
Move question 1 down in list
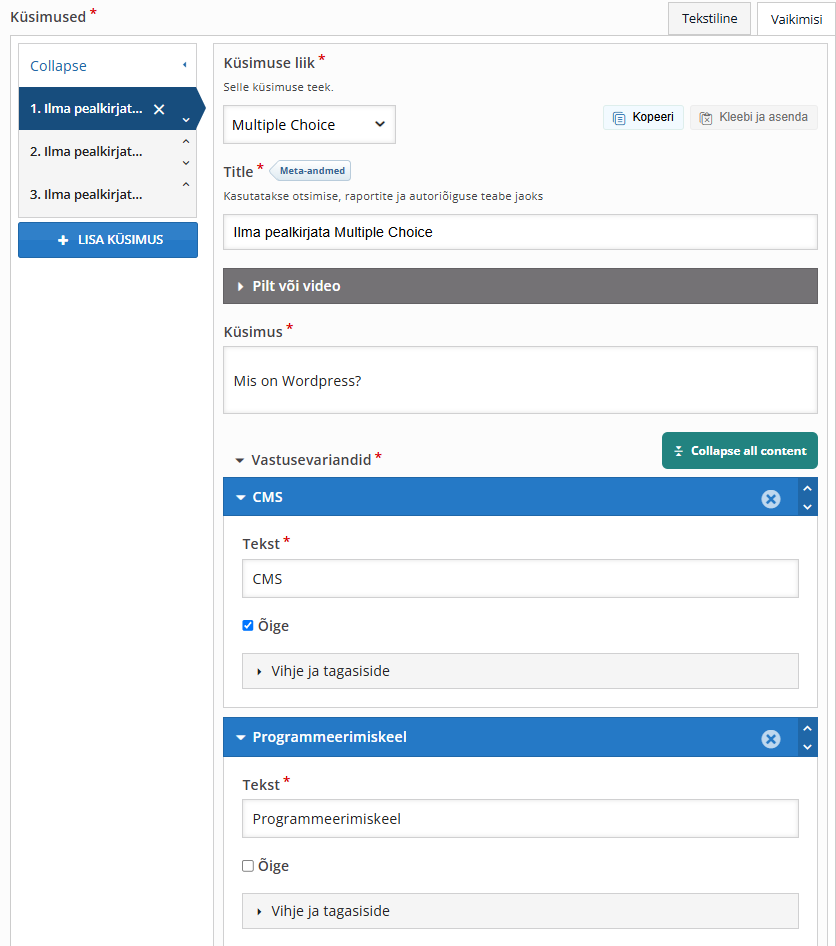click(186, 120)
